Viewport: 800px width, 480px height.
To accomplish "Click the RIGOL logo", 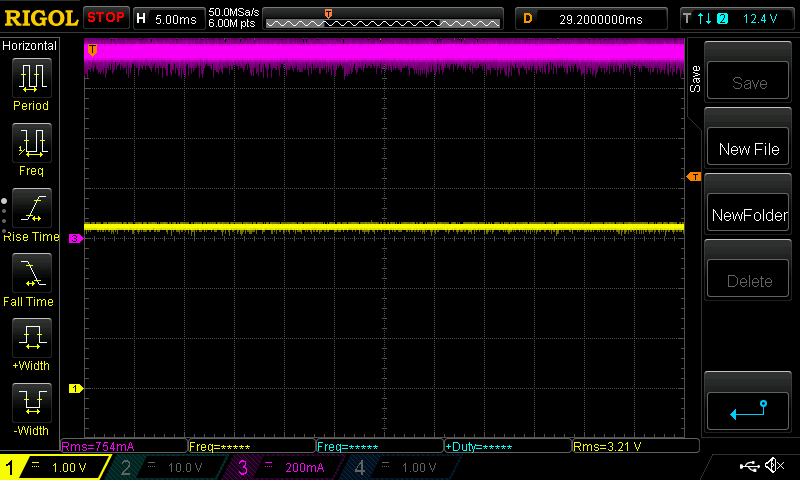I will tap(41, 18).
